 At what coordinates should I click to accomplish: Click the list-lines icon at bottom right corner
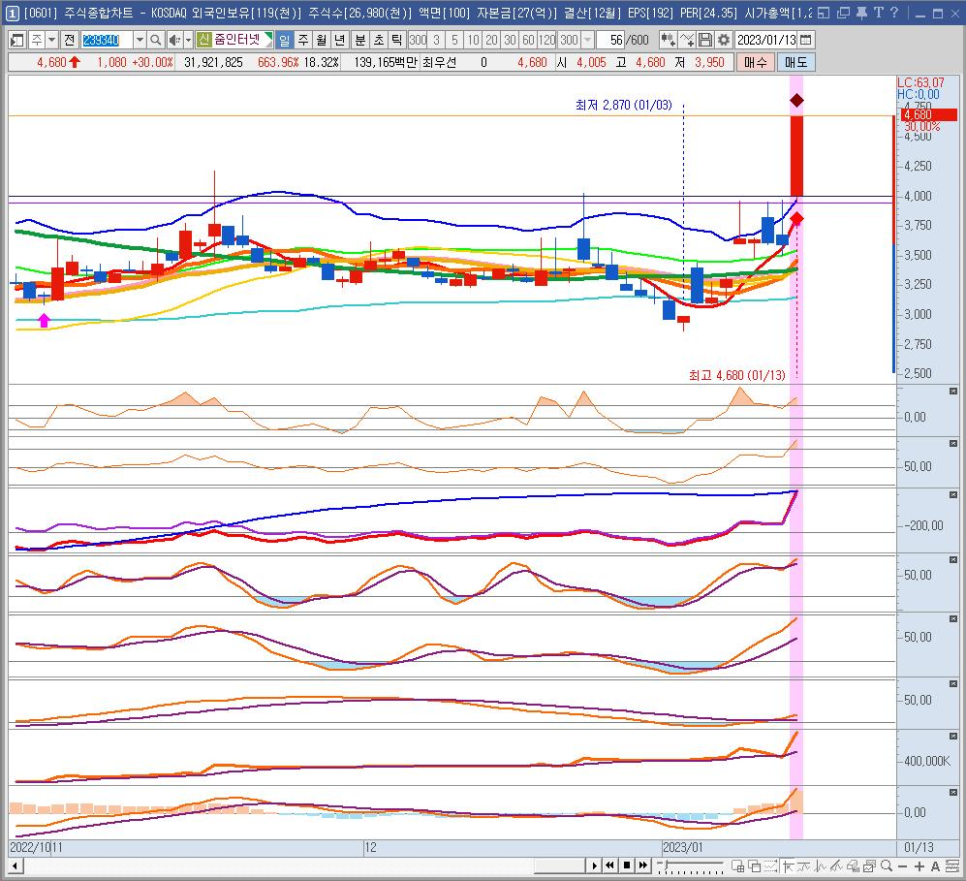click(x=952, y=866)
